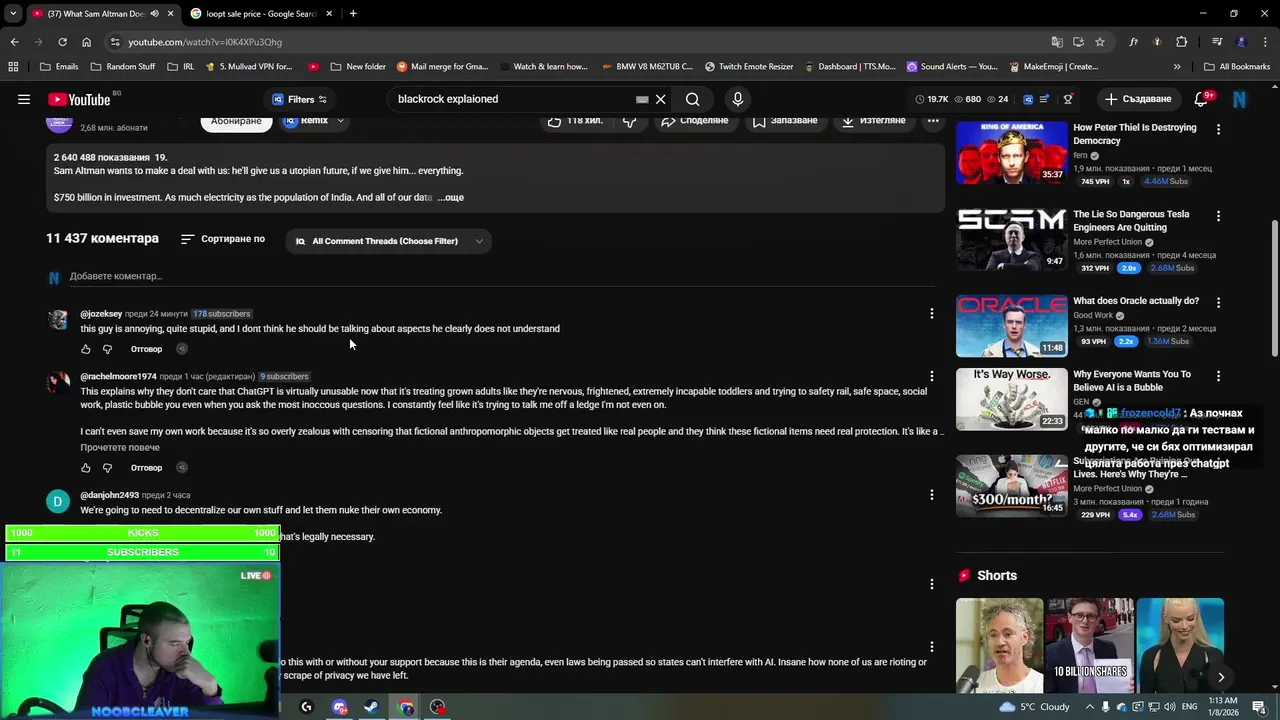Dislike the comment by @rachelmoore1974
This screenshot has width=1280, height=720.
(108, 467)
